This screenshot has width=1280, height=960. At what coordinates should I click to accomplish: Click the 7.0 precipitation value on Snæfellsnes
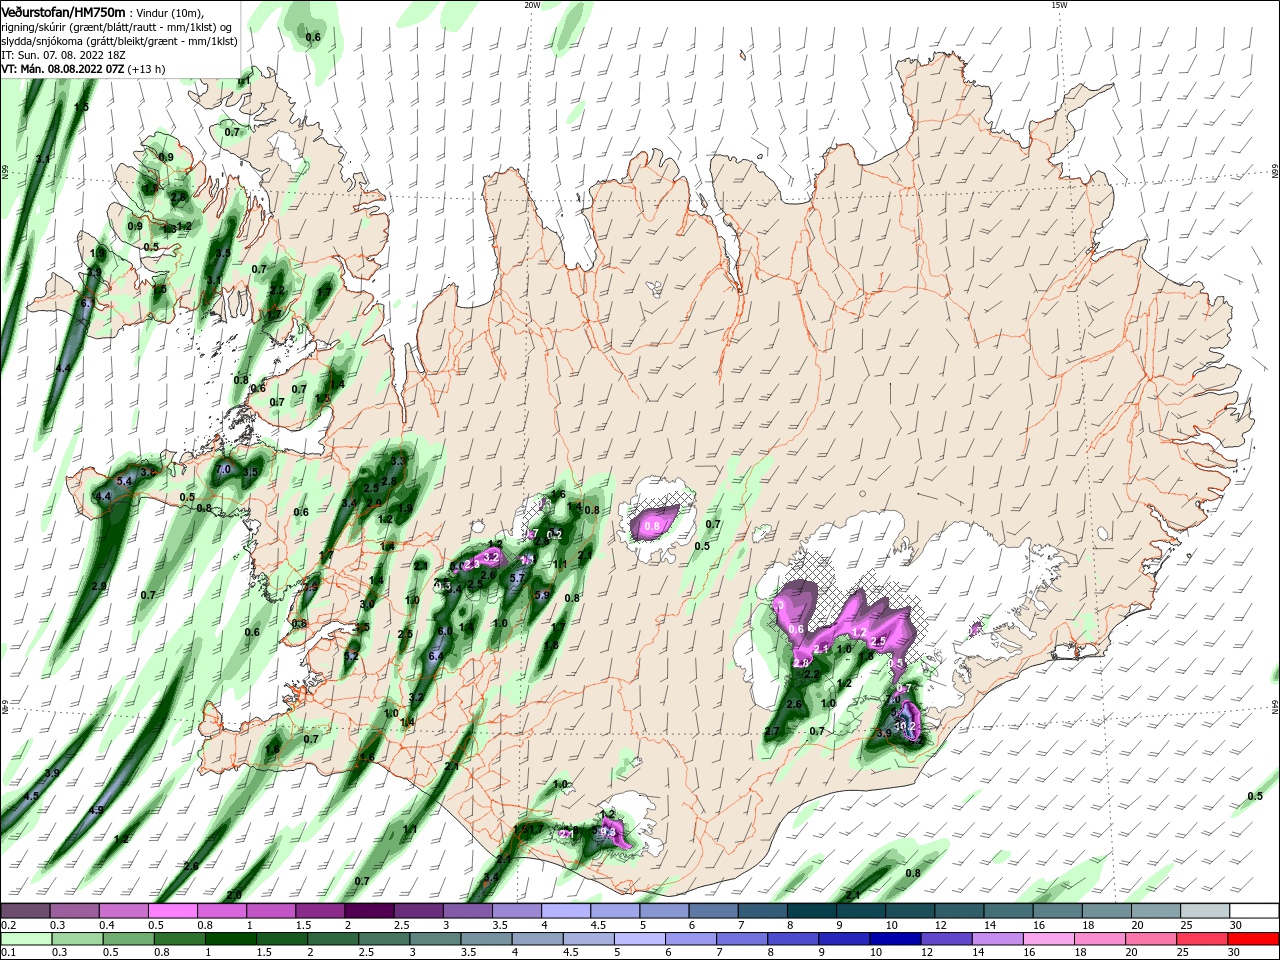point(224,469)
